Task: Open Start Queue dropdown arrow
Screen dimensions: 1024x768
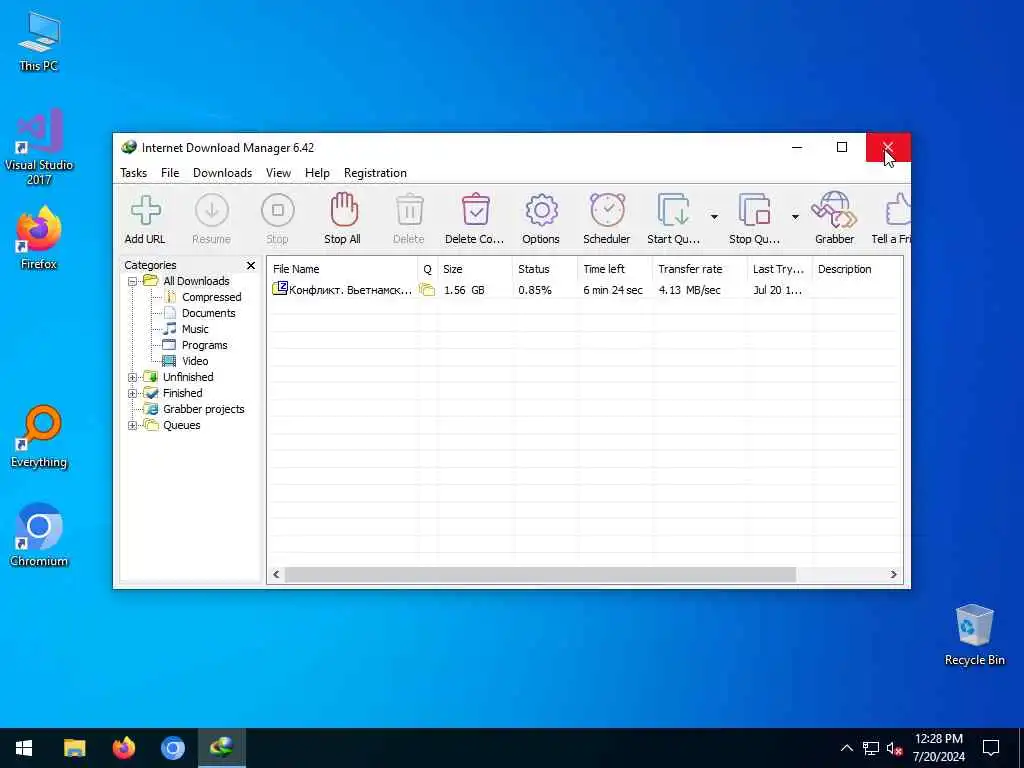Action: (x=714, y=217)
